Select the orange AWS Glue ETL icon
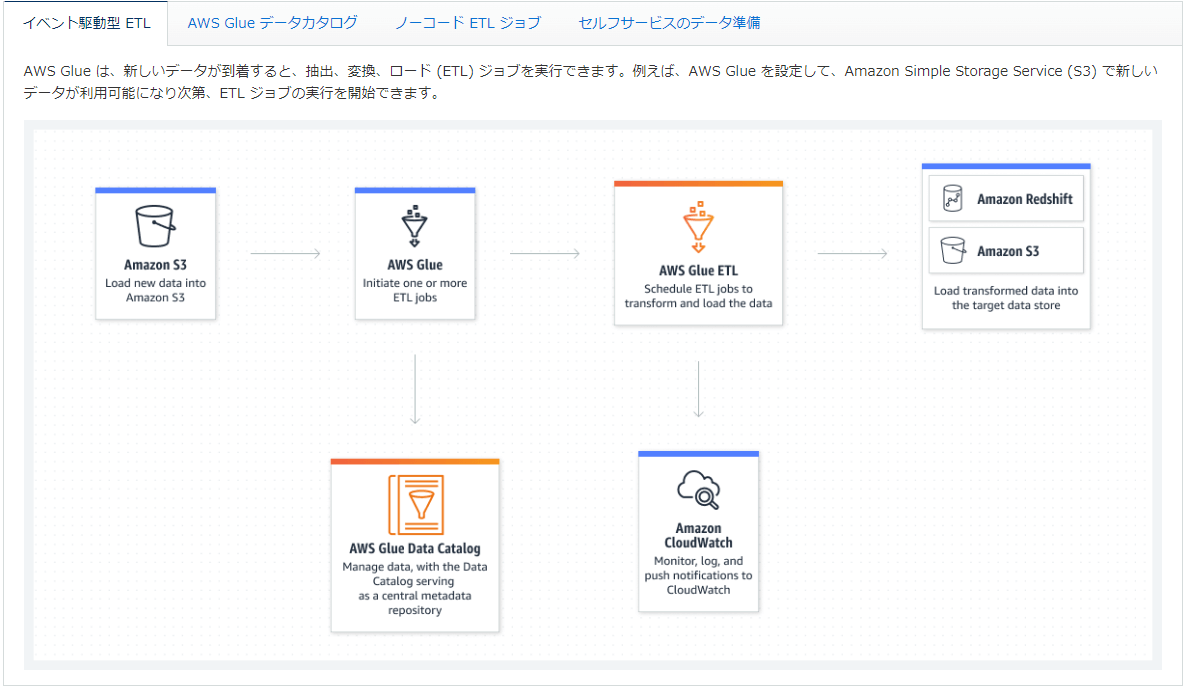Image resolution: width=1186 pixels, height=688 pixels. point(698,225)
